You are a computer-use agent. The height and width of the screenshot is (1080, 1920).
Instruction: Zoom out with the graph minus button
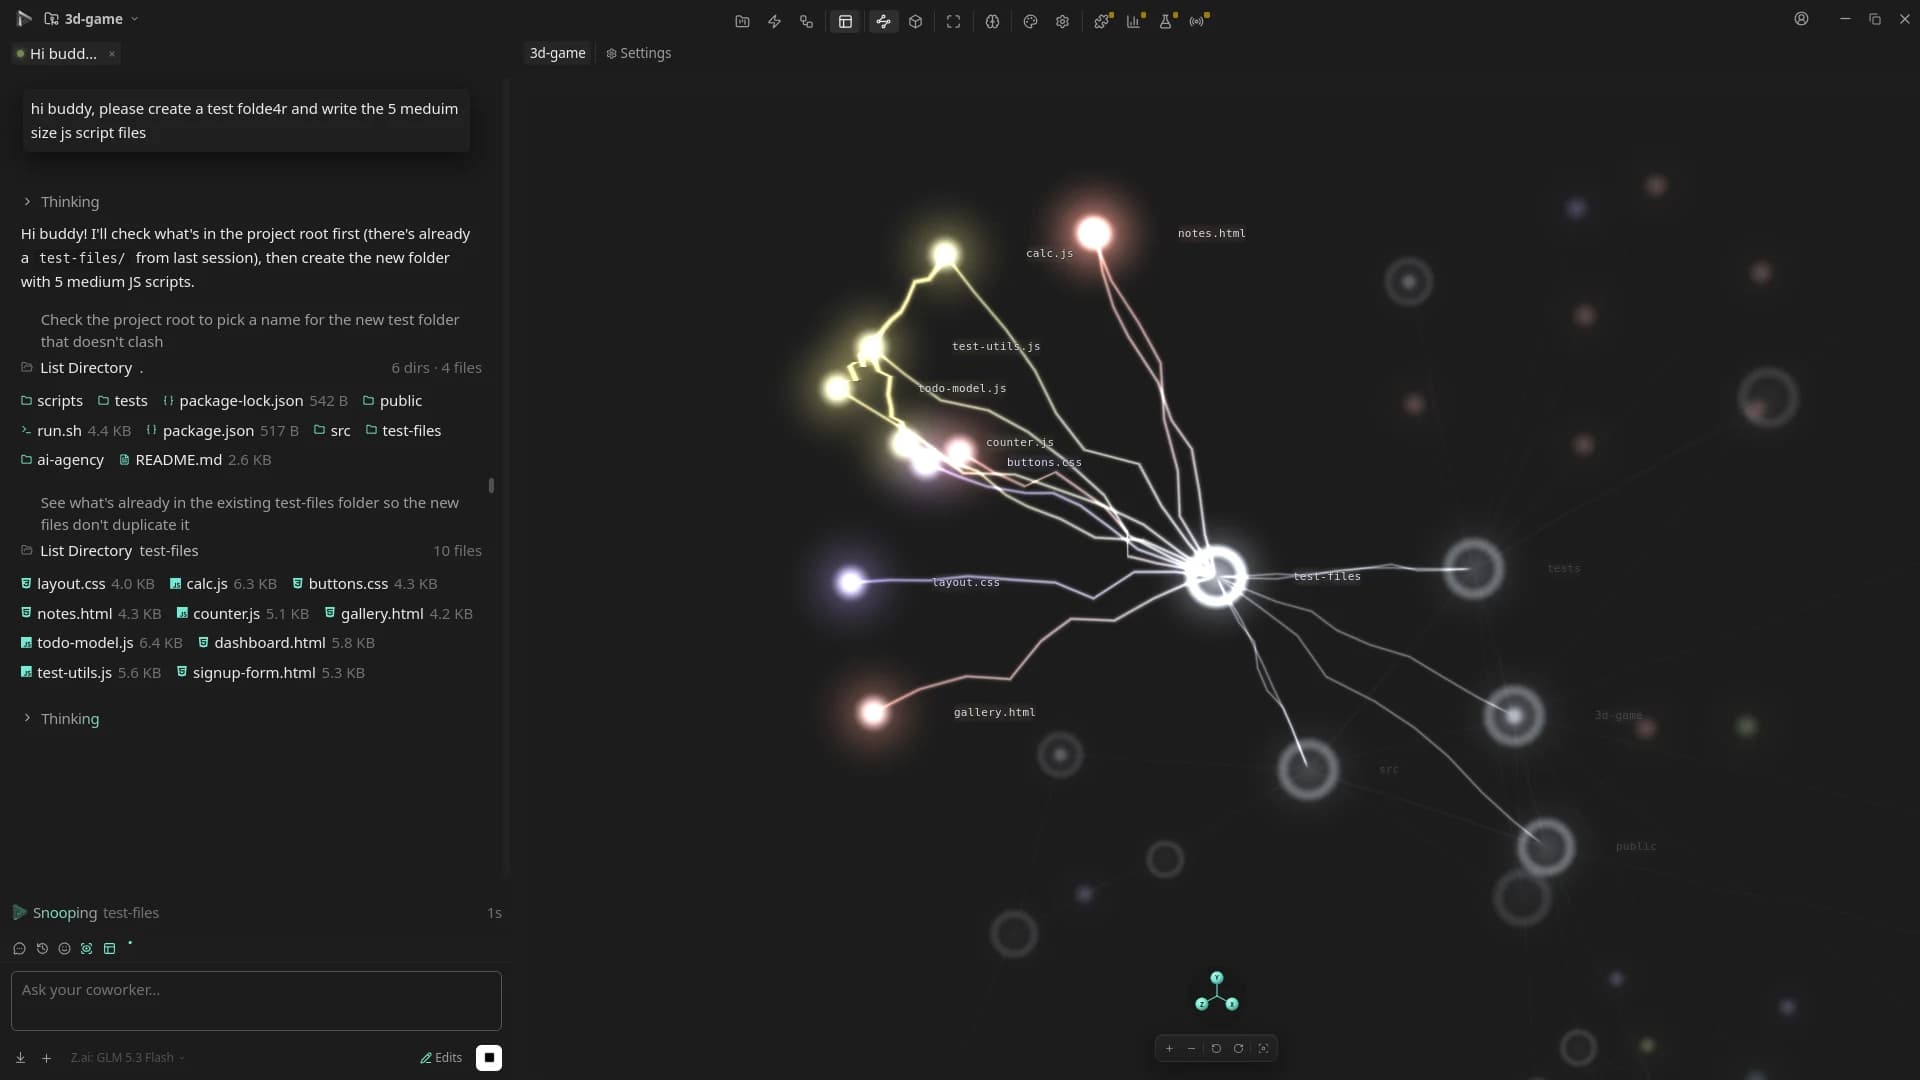[x=1192, y=1048]
